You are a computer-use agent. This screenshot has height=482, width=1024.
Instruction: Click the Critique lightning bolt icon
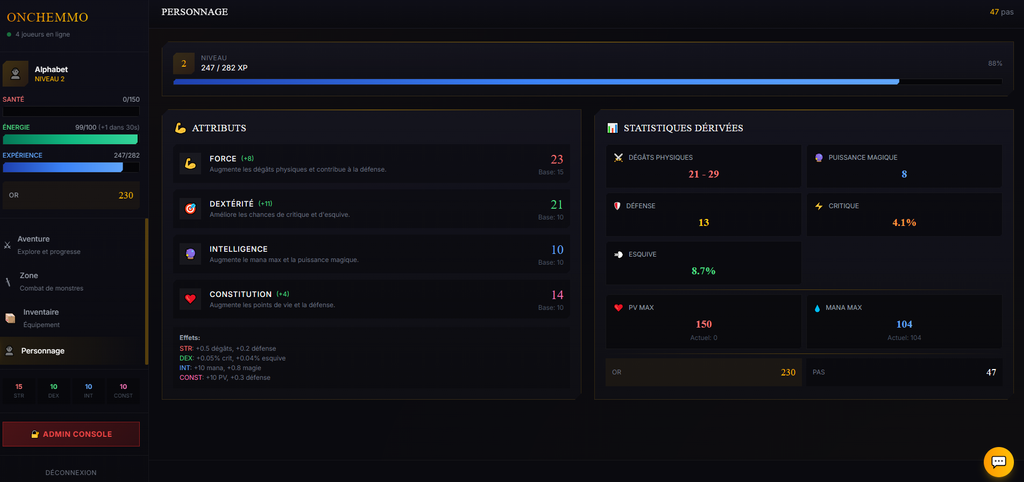point(818,206)
